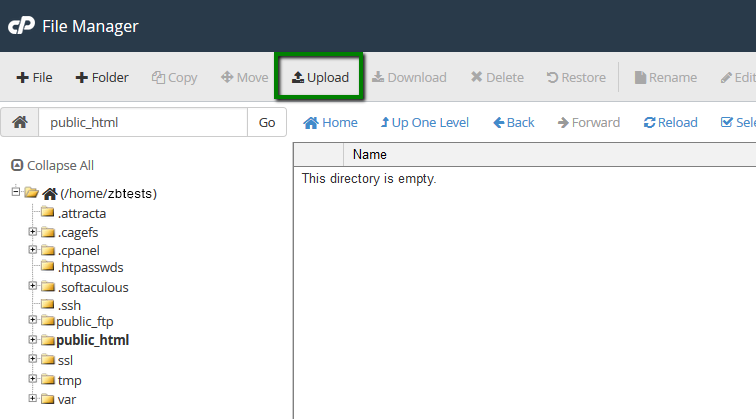Click the Upload toolbar button
The image size is (756, 419).
point(320,77)
